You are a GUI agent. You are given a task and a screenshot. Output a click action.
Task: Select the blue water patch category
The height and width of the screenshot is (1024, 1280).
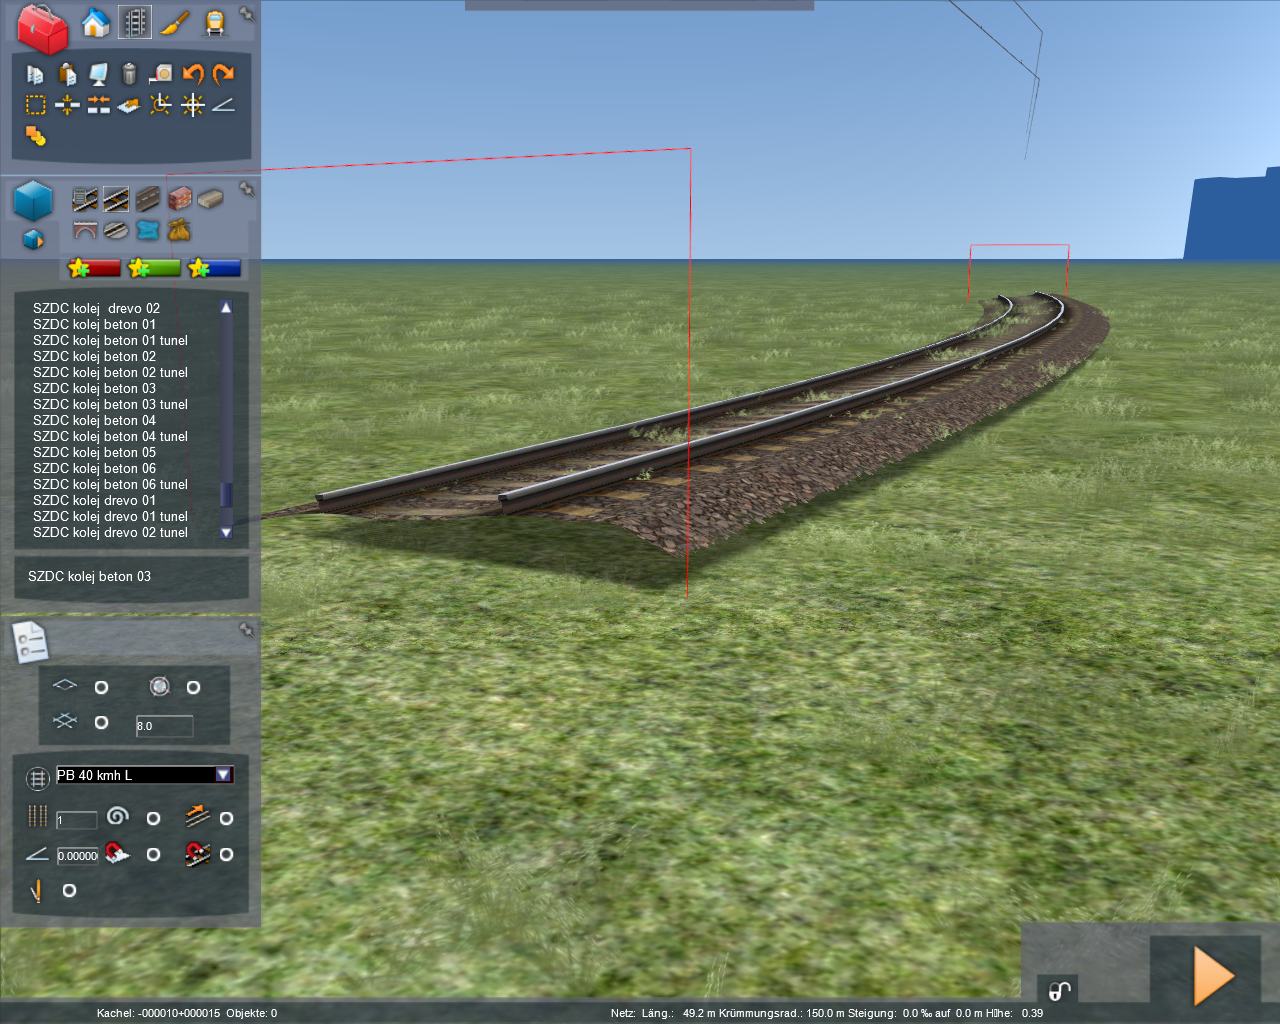(x=148, y=231)
